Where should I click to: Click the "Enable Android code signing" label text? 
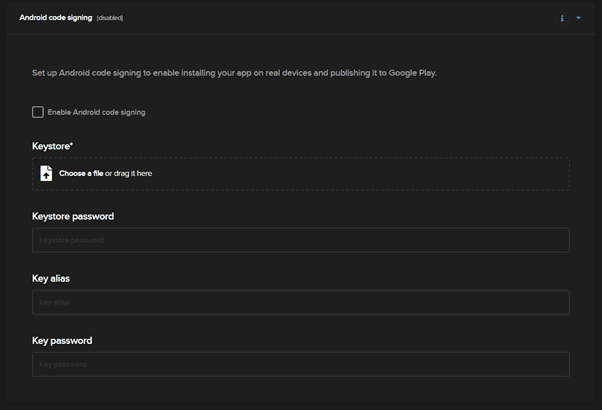point(96,112)
